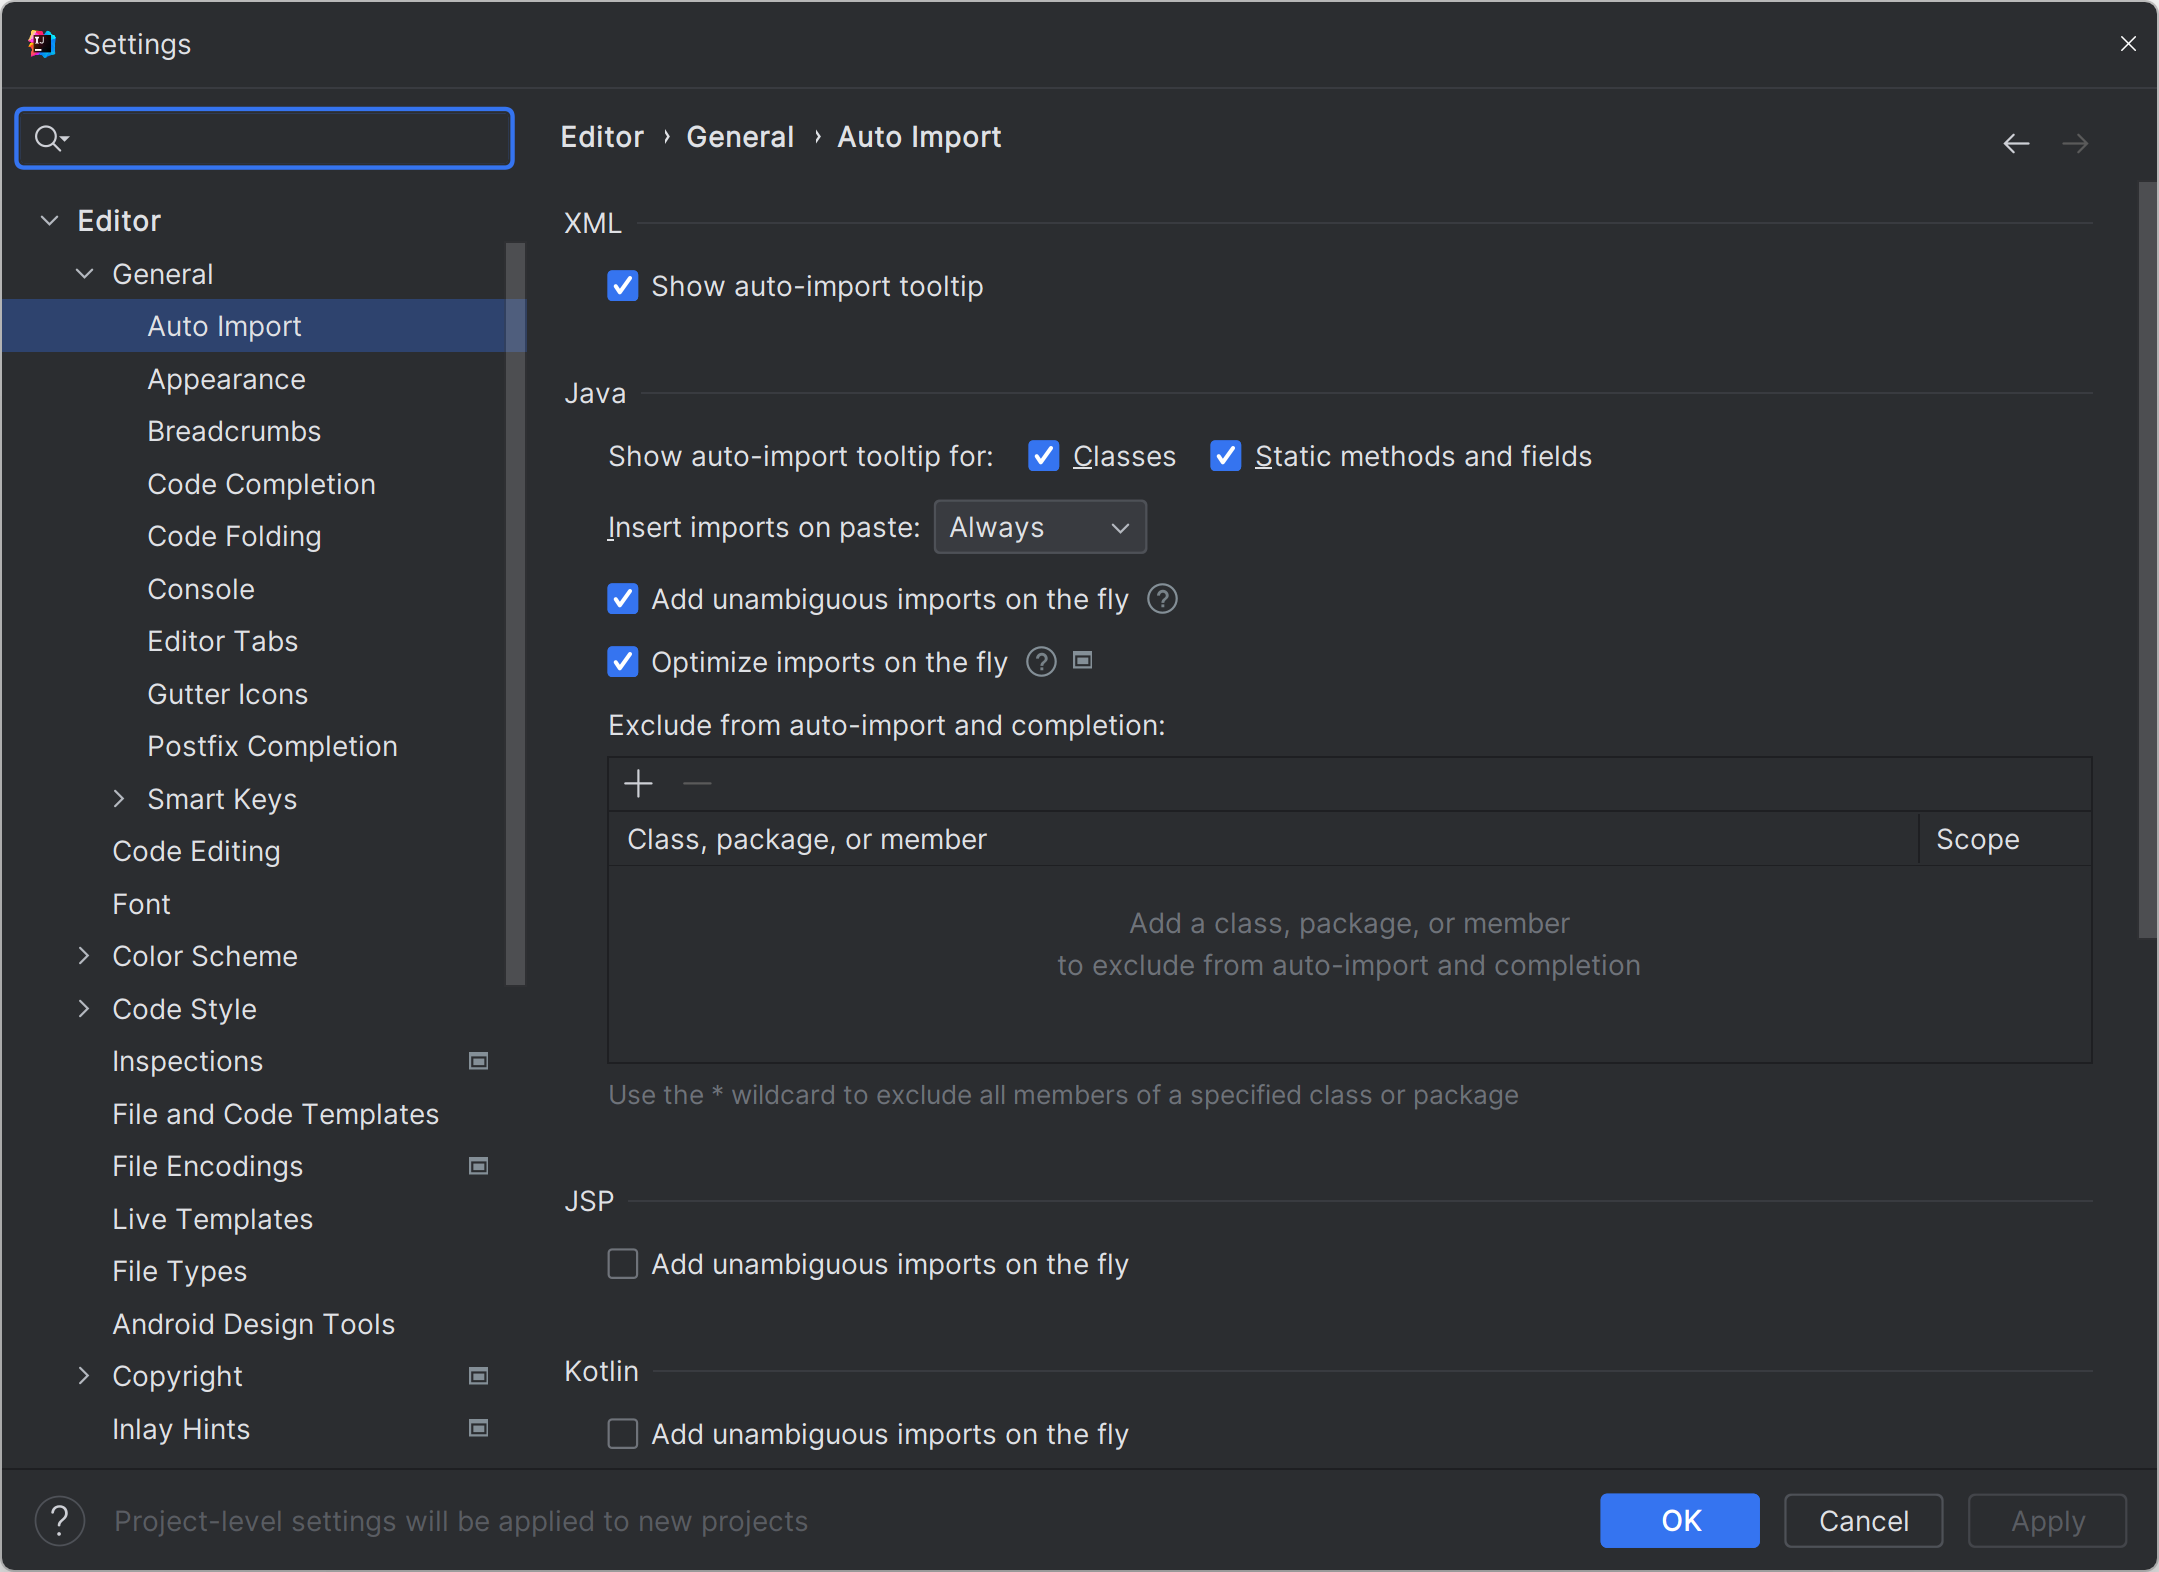Click project-level icon next to Copyright
The width and height of the screenshot is (2159, 1572).
point(479,1376)
